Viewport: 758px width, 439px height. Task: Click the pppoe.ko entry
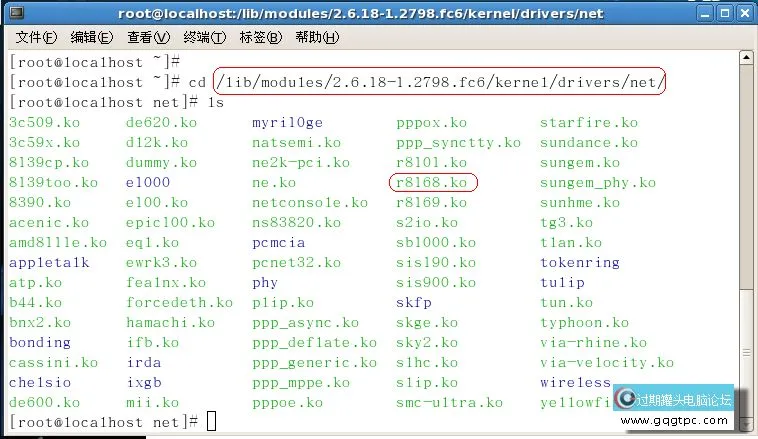pos(287,403)
